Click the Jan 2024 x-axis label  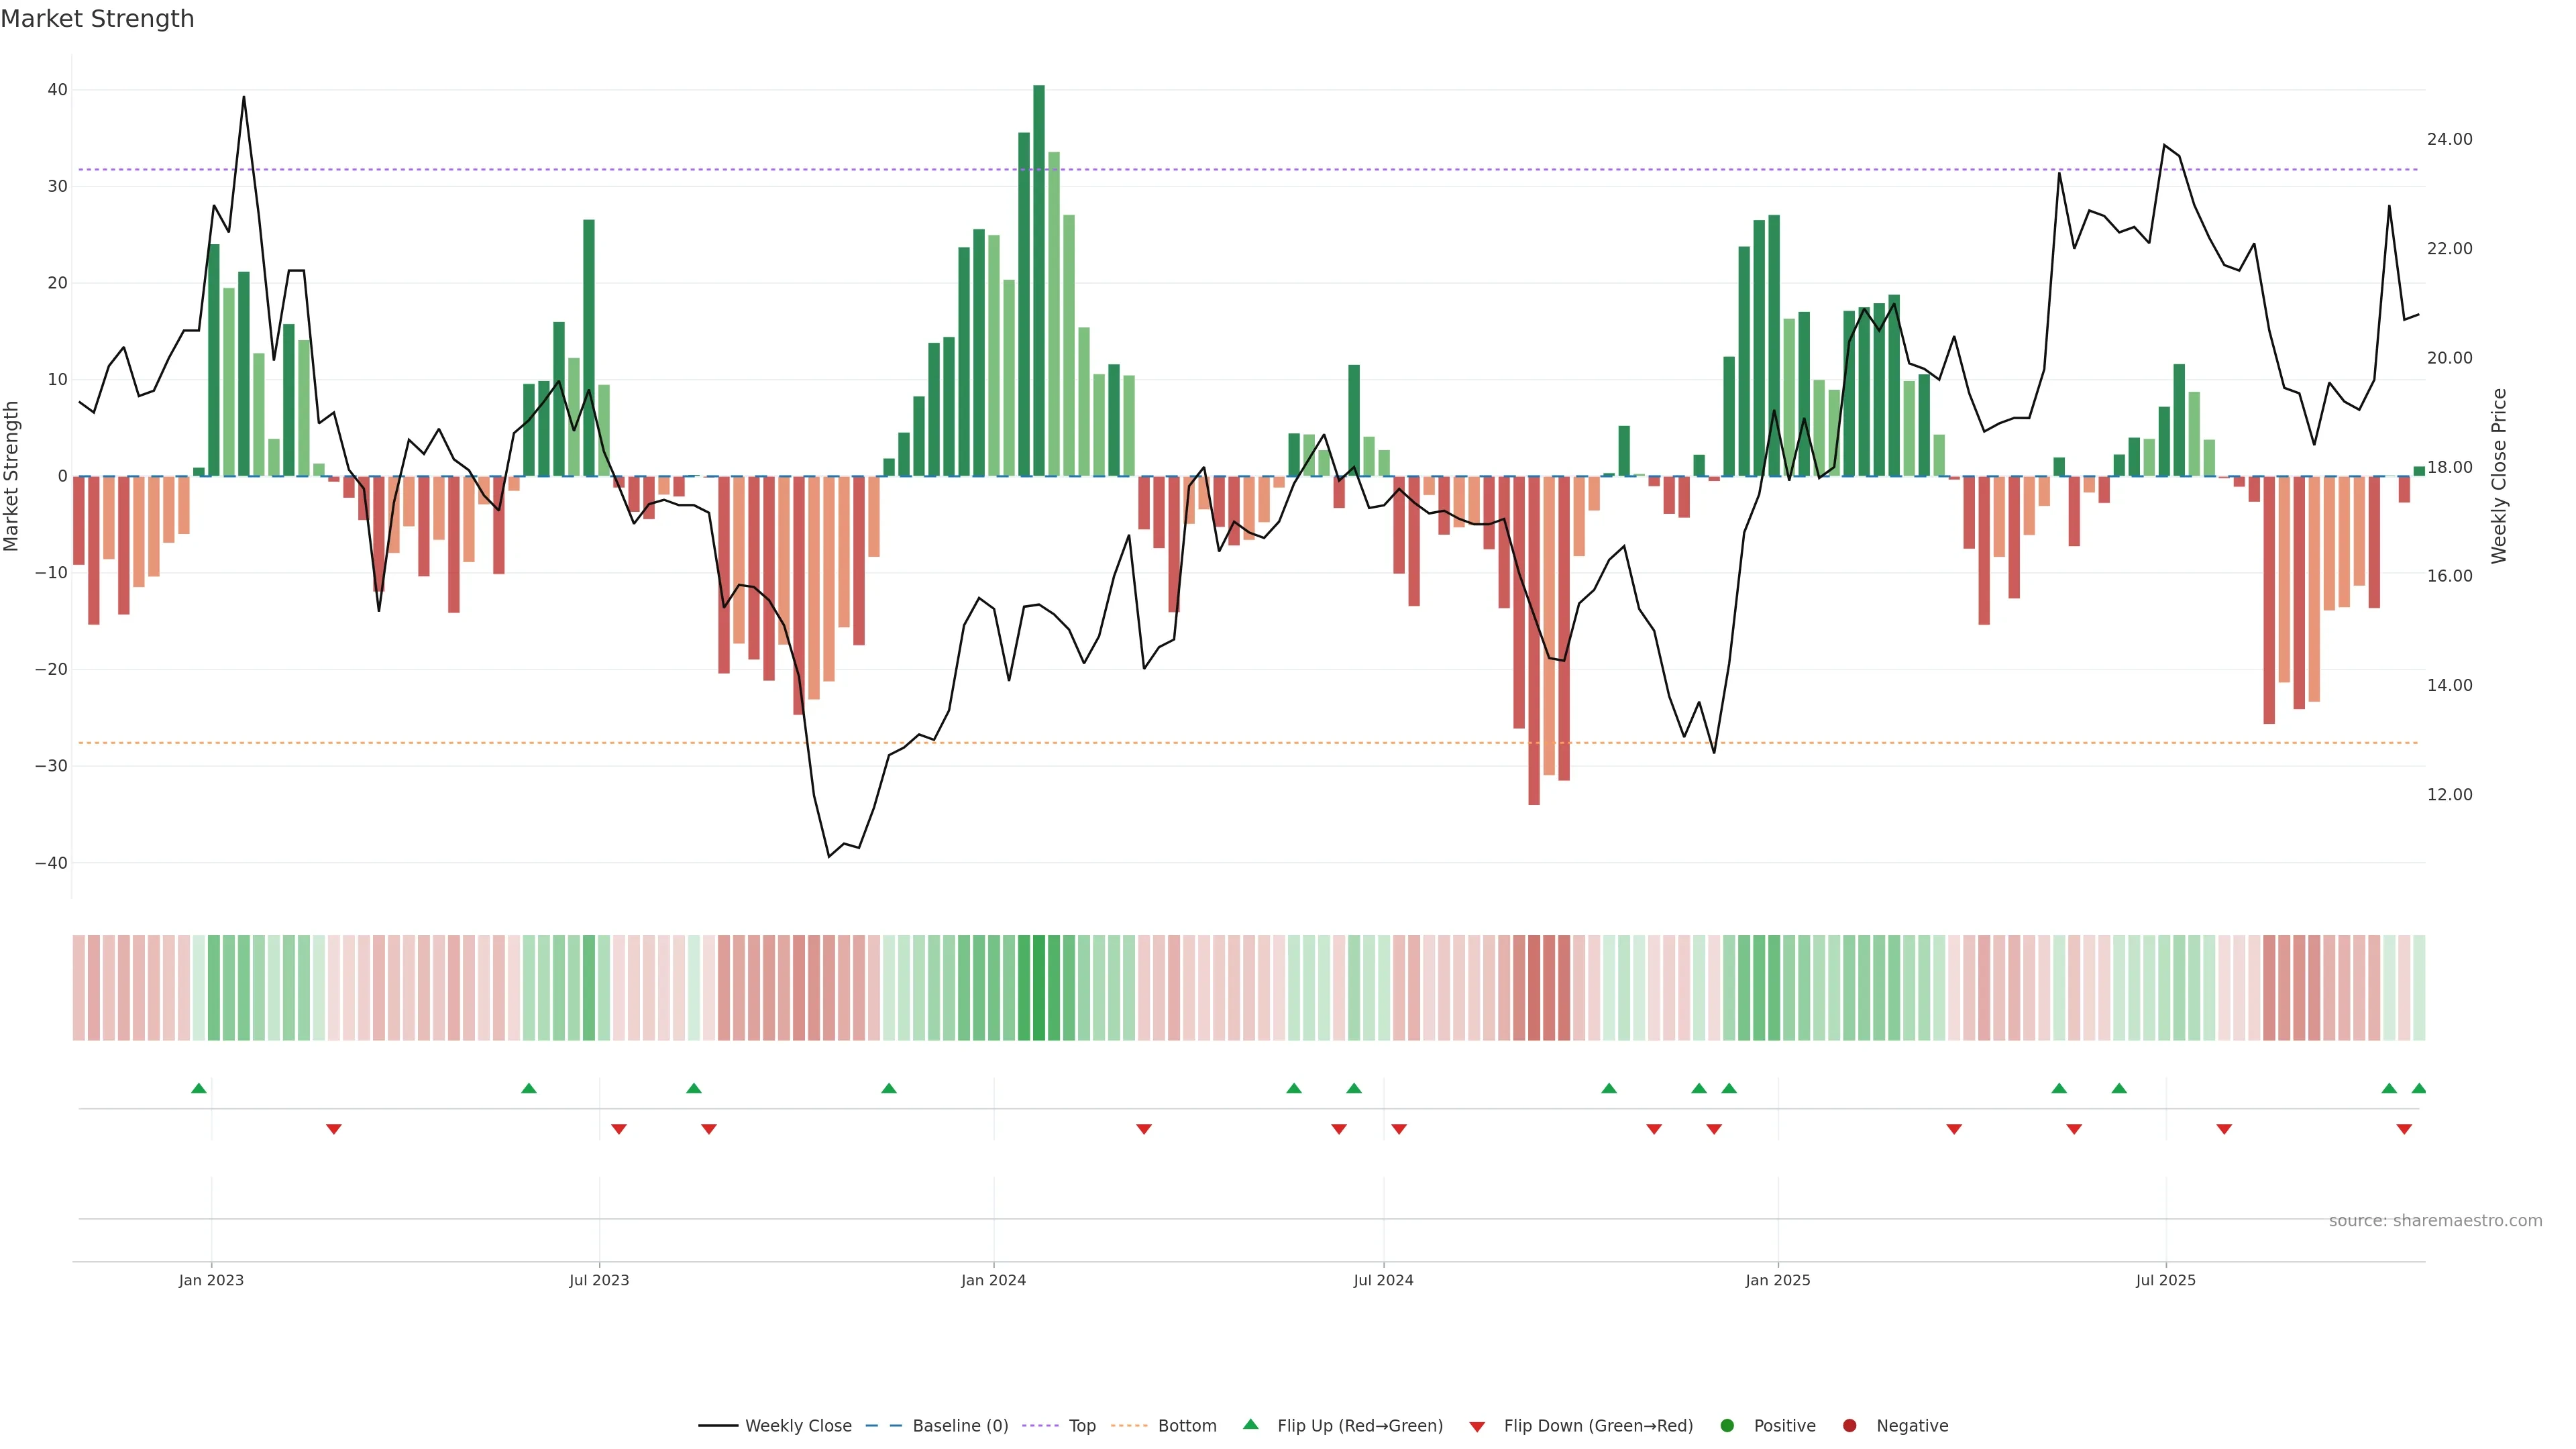pos(993,1280)
